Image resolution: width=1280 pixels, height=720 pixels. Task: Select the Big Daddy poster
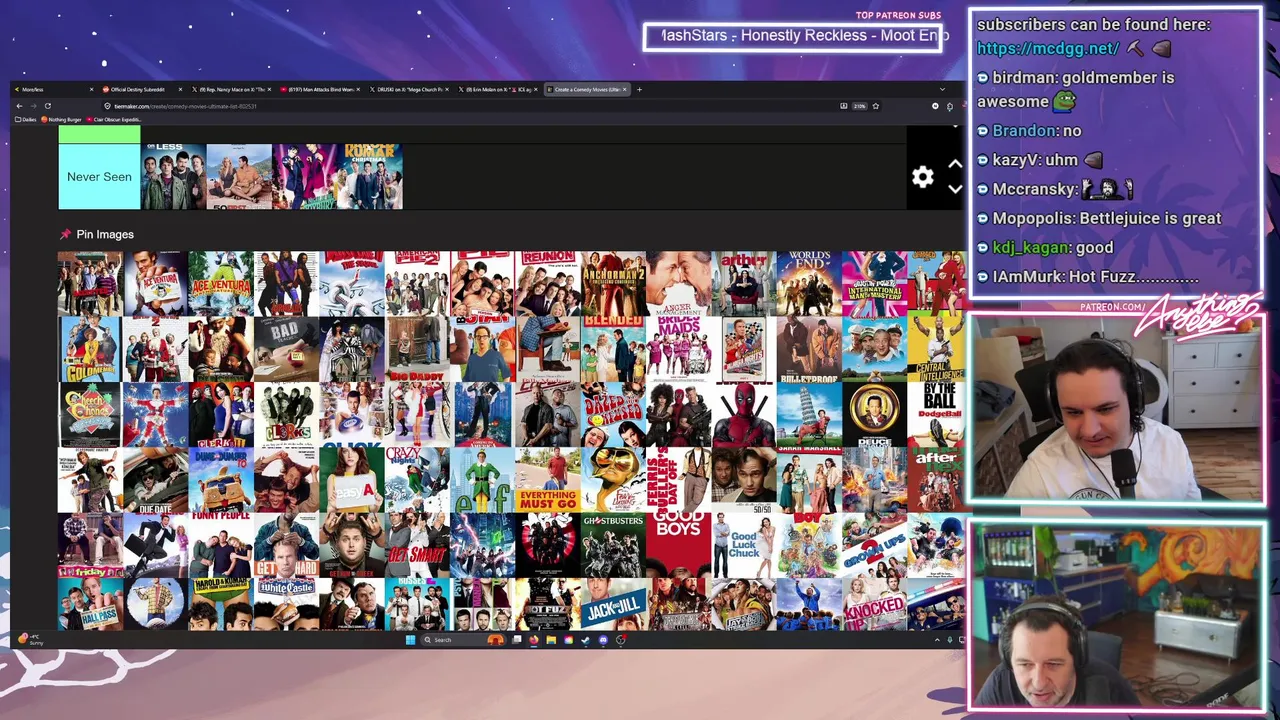[x=417, y=348]
